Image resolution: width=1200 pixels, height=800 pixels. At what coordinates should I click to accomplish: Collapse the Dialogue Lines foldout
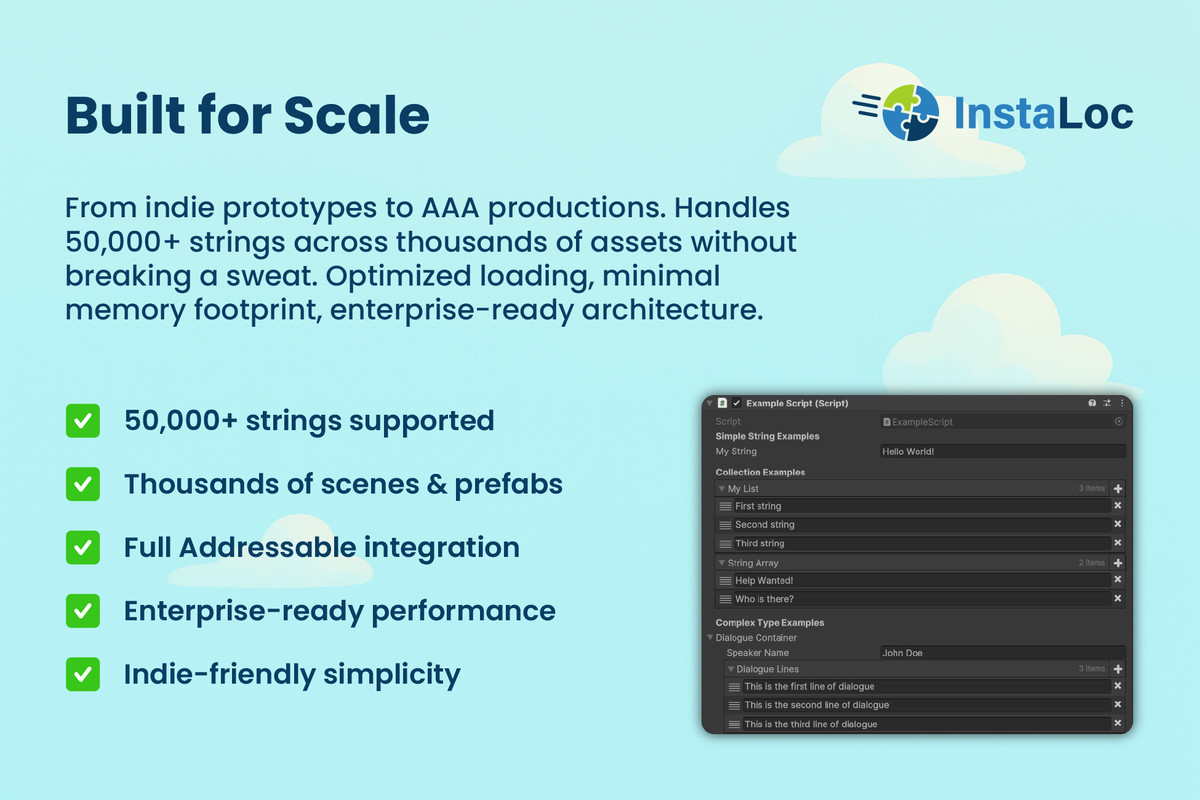[731, 669]
